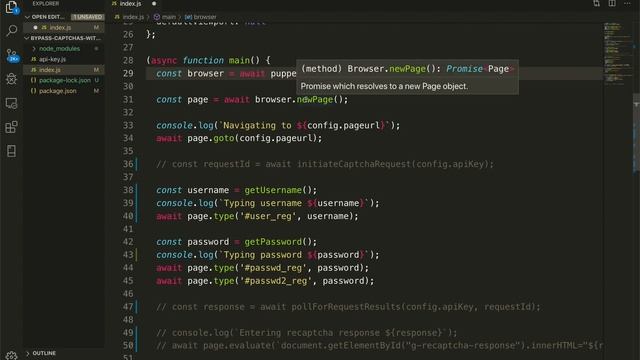Split the editor to the right
The width and height of the screenshot is (640, 360).
pos(612,3)
